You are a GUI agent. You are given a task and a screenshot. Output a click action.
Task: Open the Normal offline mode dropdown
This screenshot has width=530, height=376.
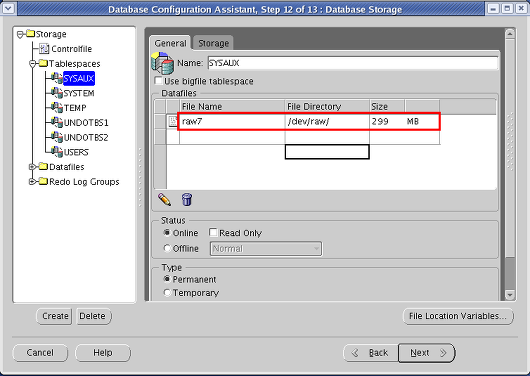pyautogui.click(x=266, y=249)
